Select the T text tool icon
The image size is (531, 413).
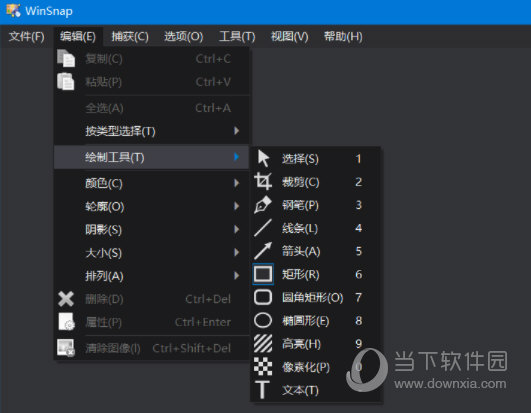tap(262, 390)
